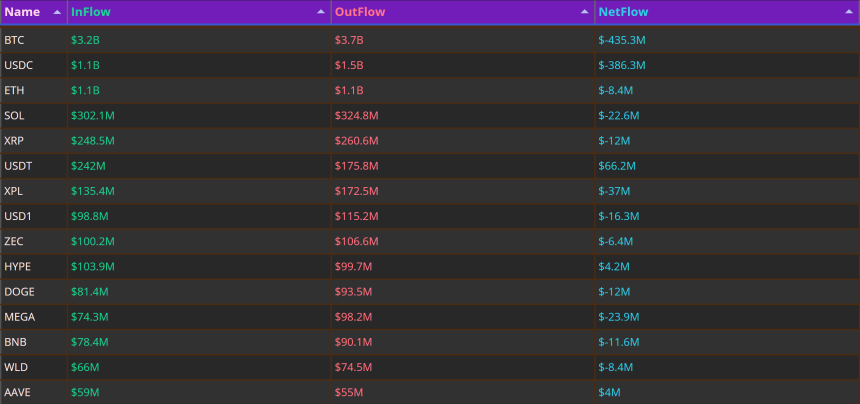Select the USDC name cell

pyautogui.click(x=34, y=65)
